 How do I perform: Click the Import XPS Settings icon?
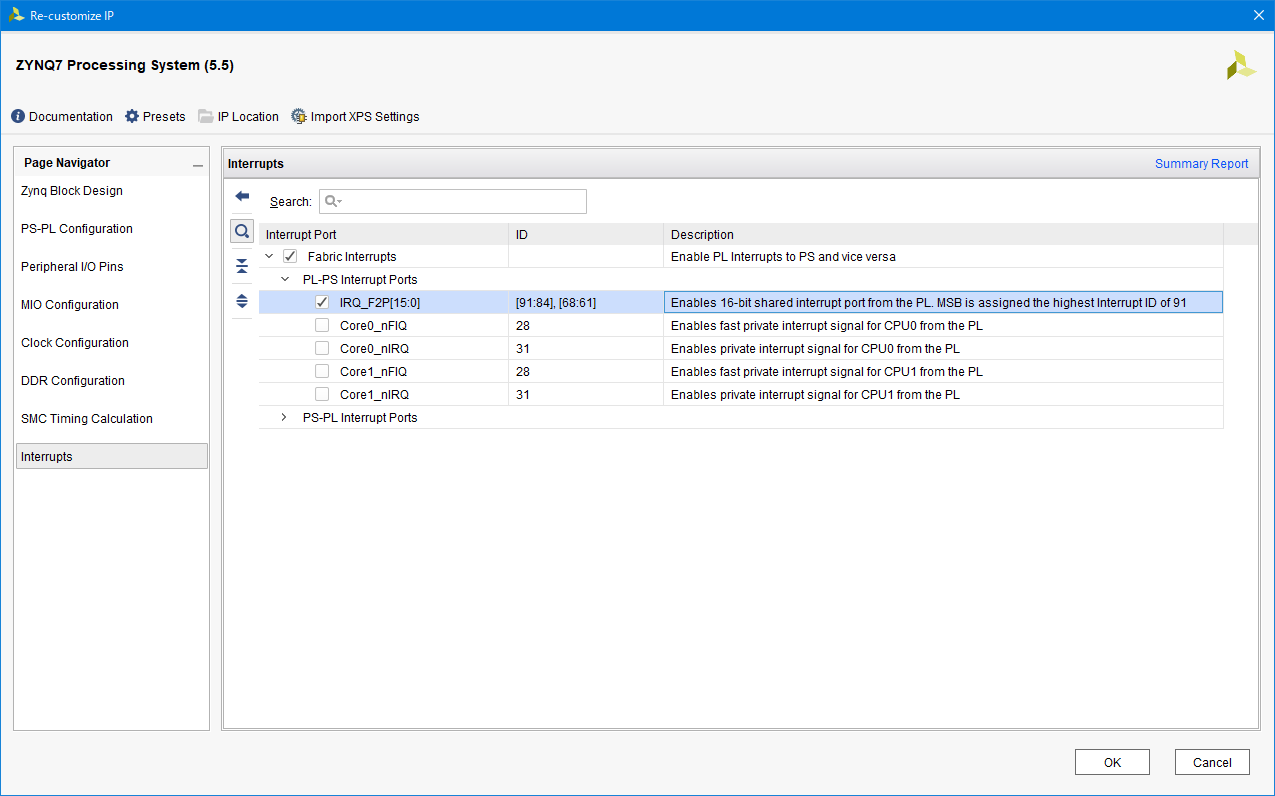point(299,117)
